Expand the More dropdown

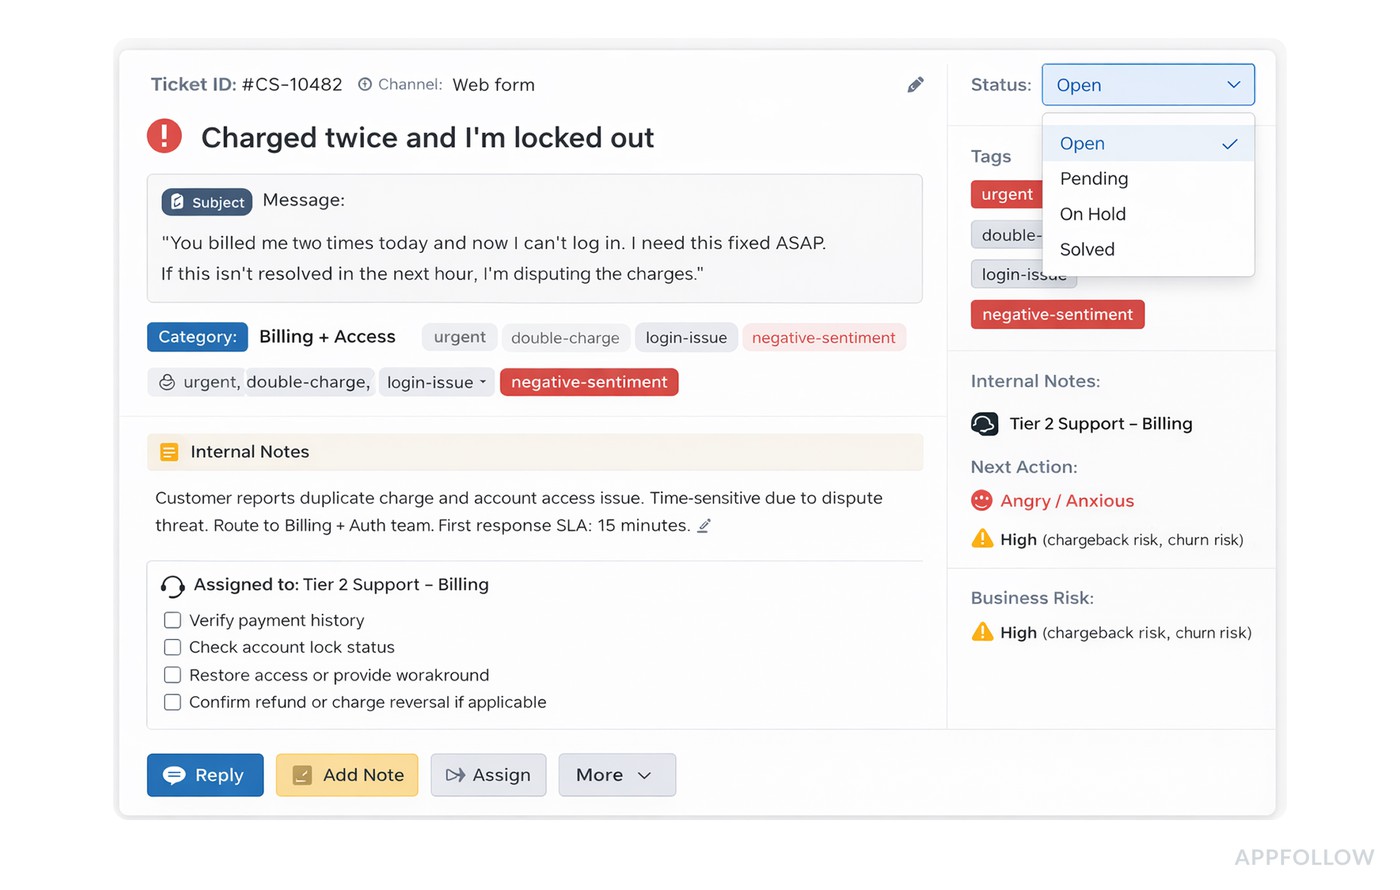(x=617, y=775)
